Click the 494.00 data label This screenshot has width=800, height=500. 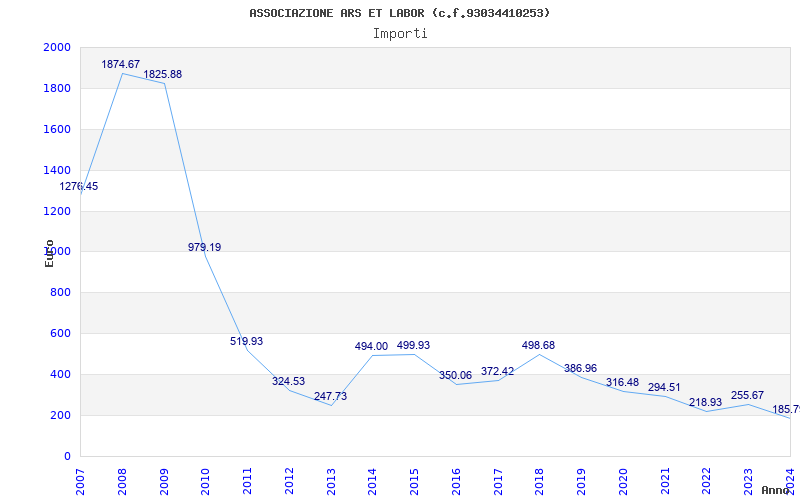371,346
